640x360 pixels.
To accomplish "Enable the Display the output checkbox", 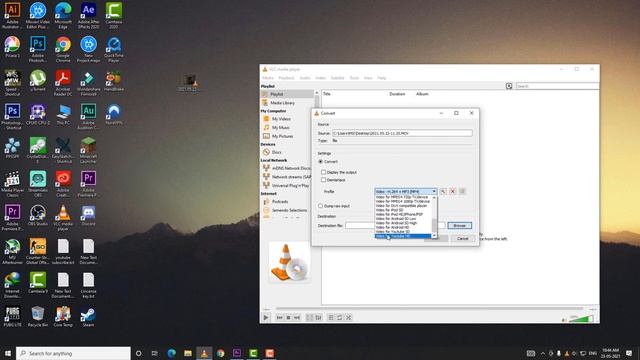I will coord(323,172).
